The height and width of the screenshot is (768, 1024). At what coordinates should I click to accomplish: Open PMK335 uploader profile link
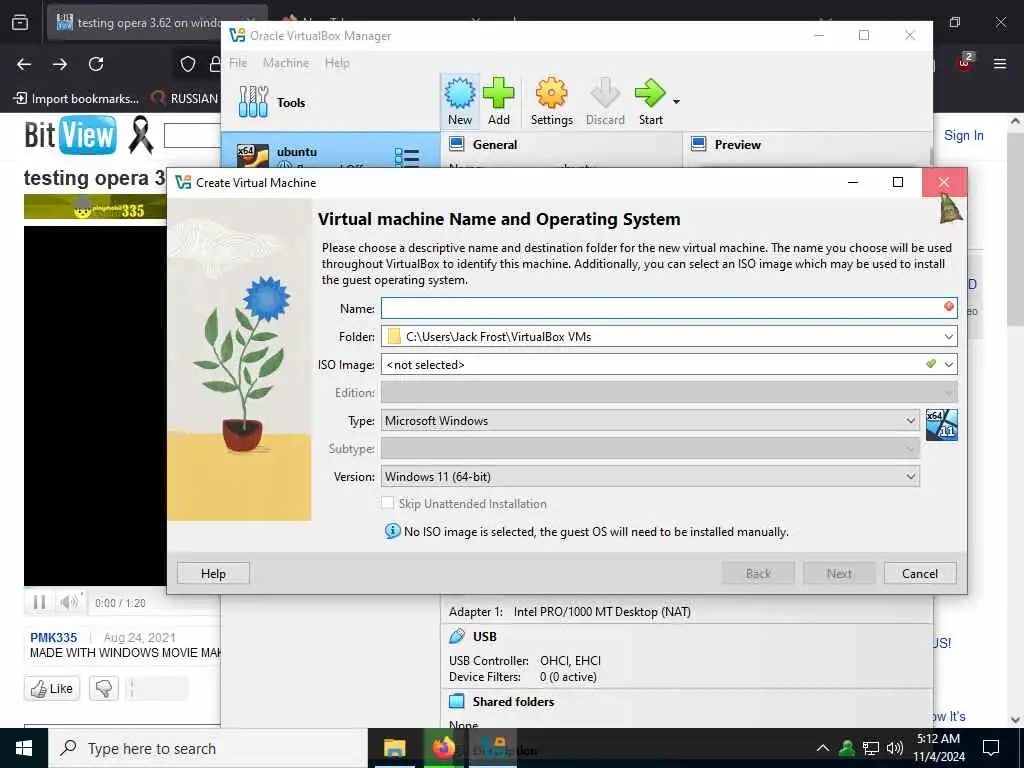(54, 637)
